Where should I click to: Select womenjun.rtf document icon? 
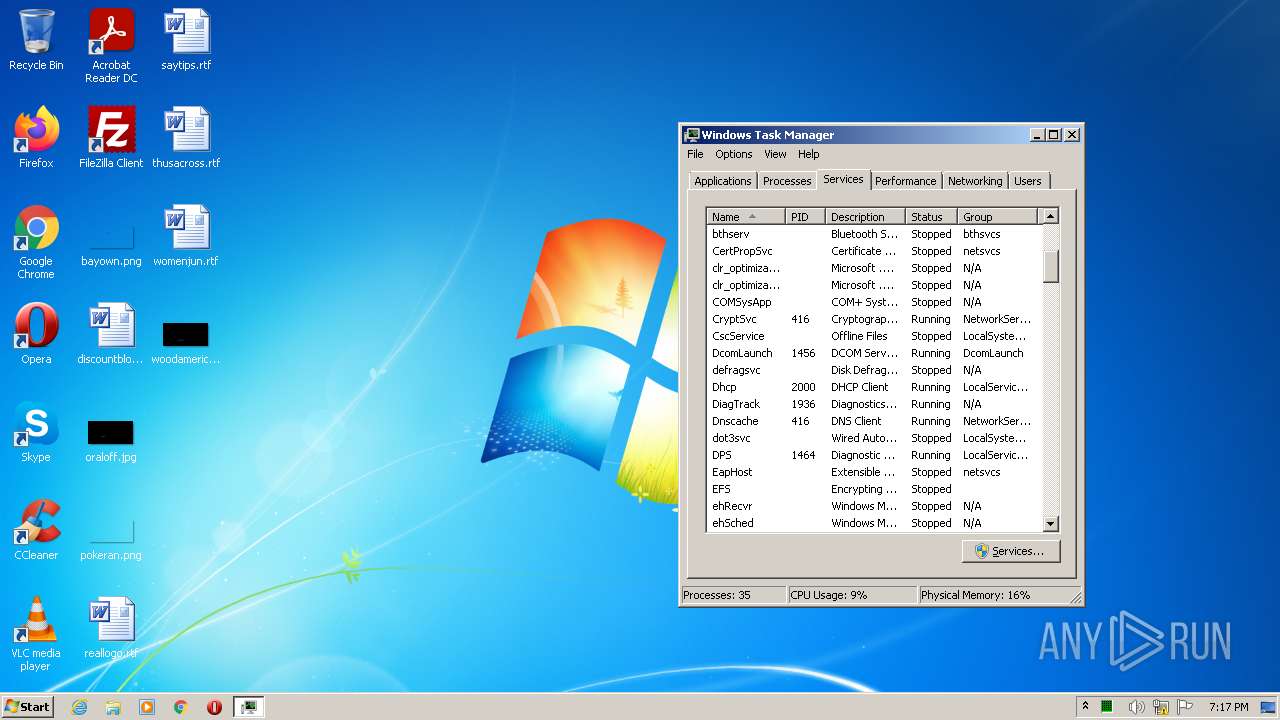click(186, 236)
